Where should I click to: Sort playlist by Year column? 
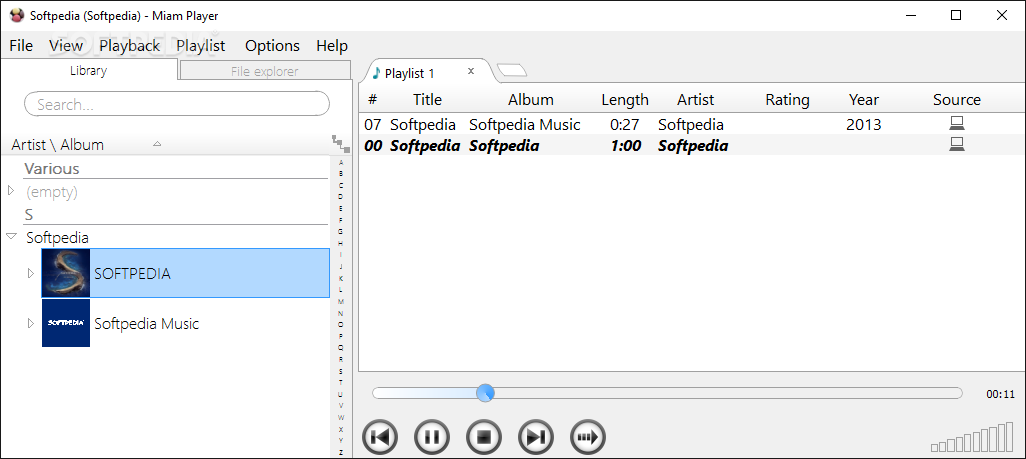pyautogui.click(x=864, y=100)
